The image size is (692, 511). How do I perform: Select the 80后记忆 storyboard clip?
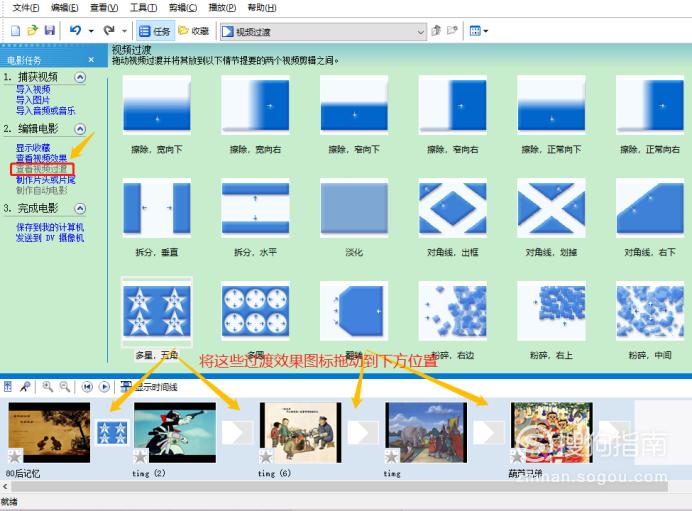pos(49,432)
